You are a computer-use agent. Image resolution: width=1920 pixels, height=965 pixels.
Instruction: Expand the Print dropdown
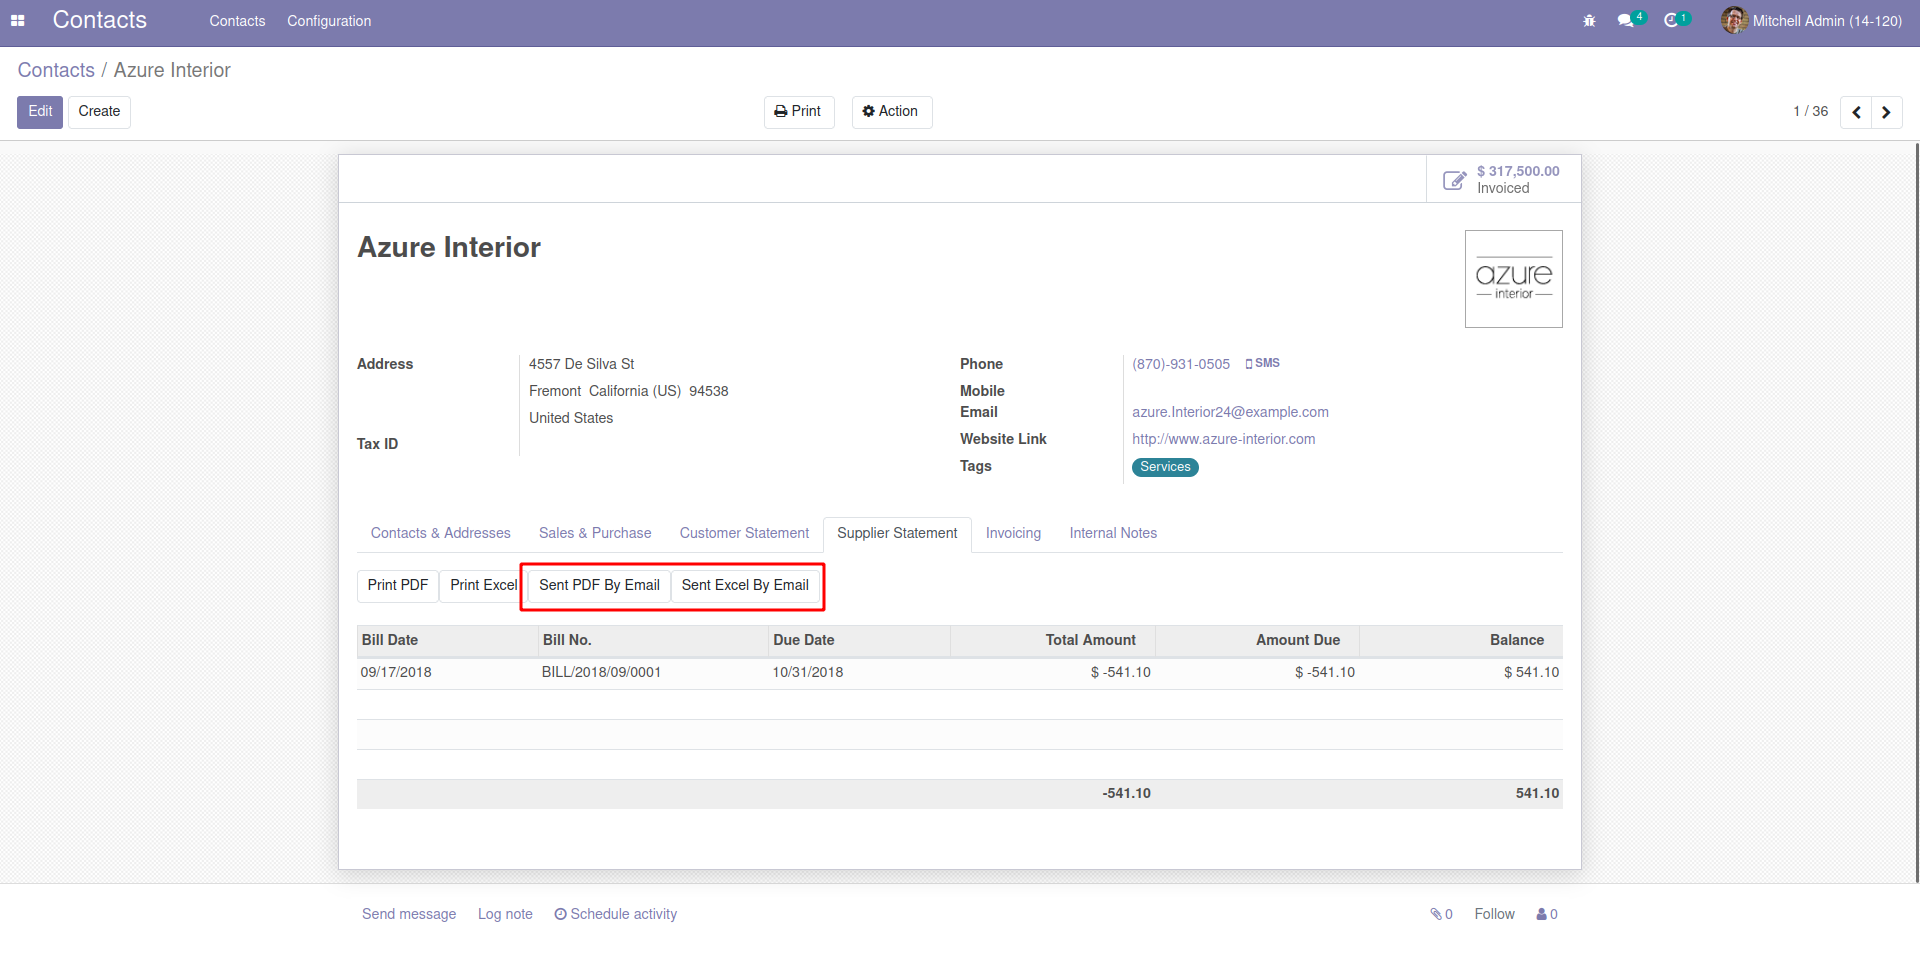tap(798, 112)
